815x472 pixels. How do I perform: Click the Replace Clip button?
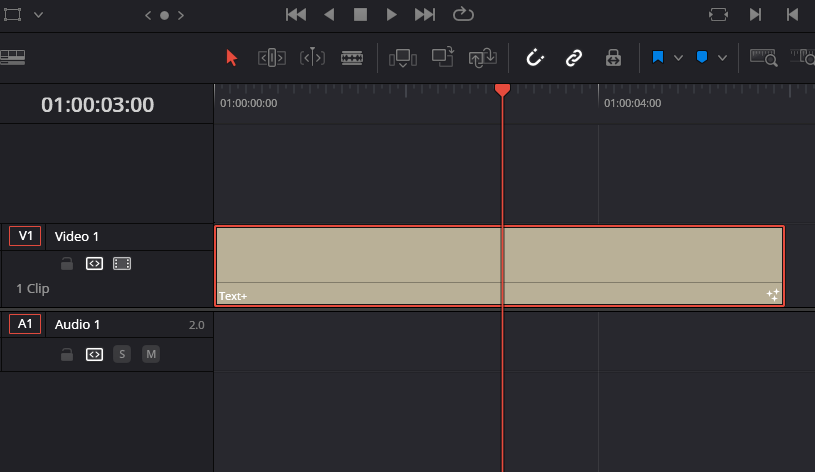[482, 58]
